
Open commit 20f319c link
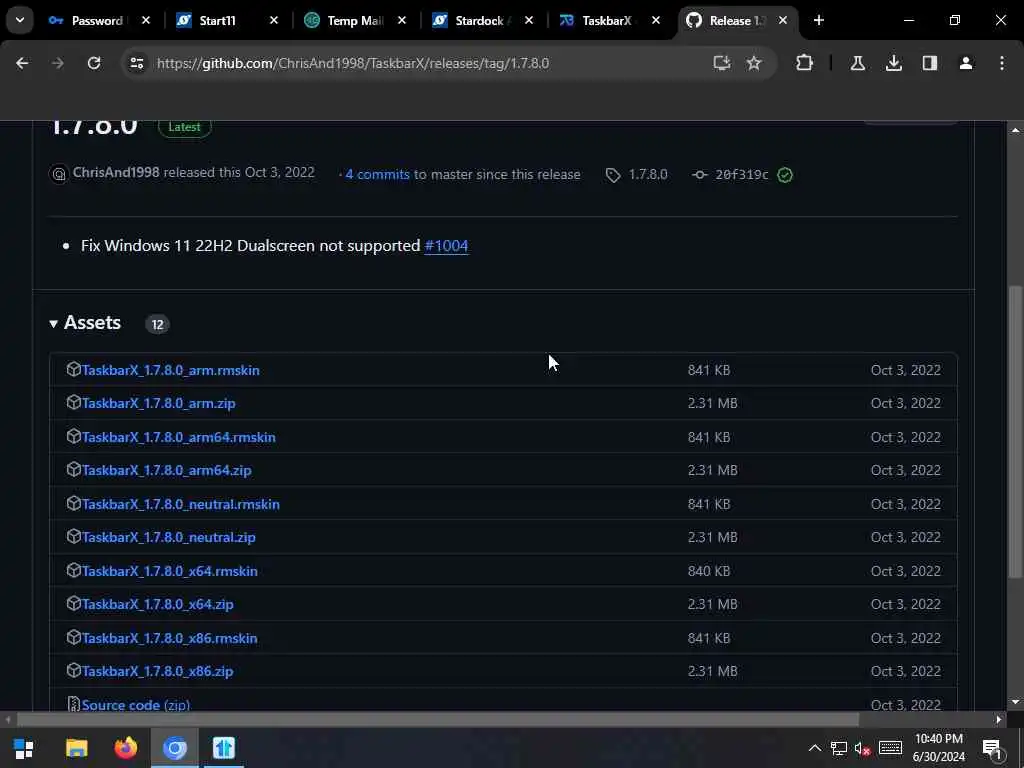point(741,174)
